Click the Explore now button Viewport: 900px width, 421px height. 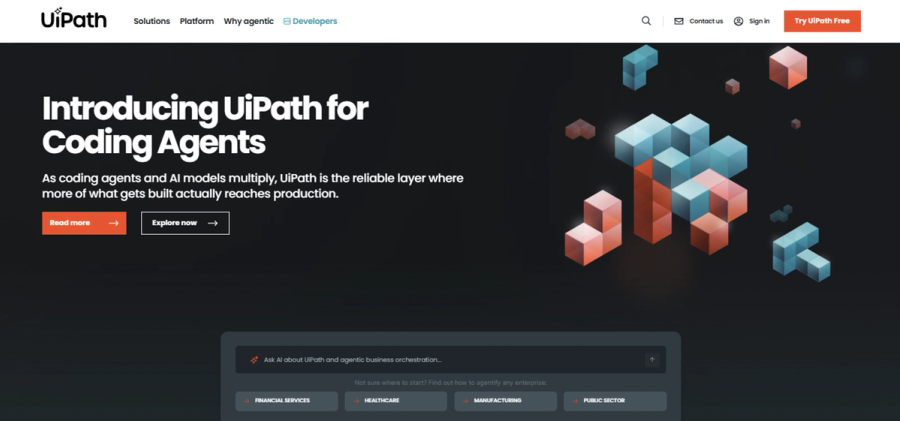click(185, 223)
